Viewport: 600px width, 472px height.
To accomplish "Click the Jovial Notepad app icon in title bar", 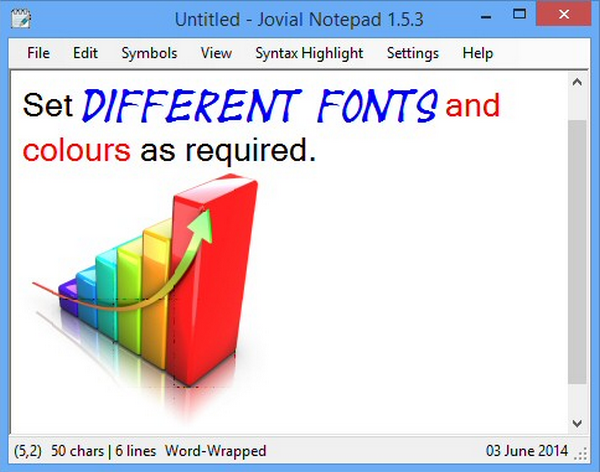I will tap(21, 18).
